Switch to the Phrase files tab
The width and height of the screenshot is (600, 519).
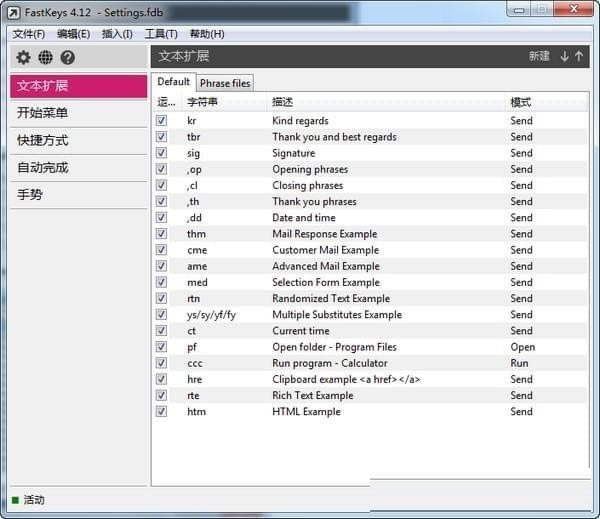(x=225, y=82)
